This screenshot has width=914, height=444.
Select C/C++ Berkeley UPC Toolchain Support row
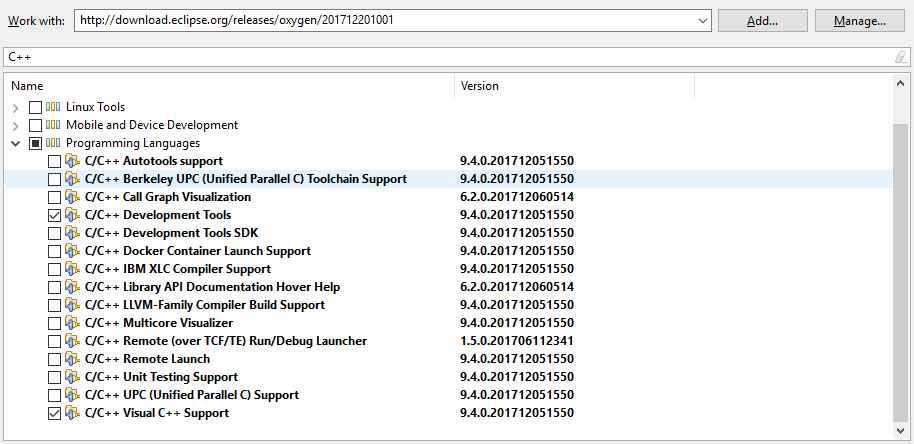(x=449, y=179)
